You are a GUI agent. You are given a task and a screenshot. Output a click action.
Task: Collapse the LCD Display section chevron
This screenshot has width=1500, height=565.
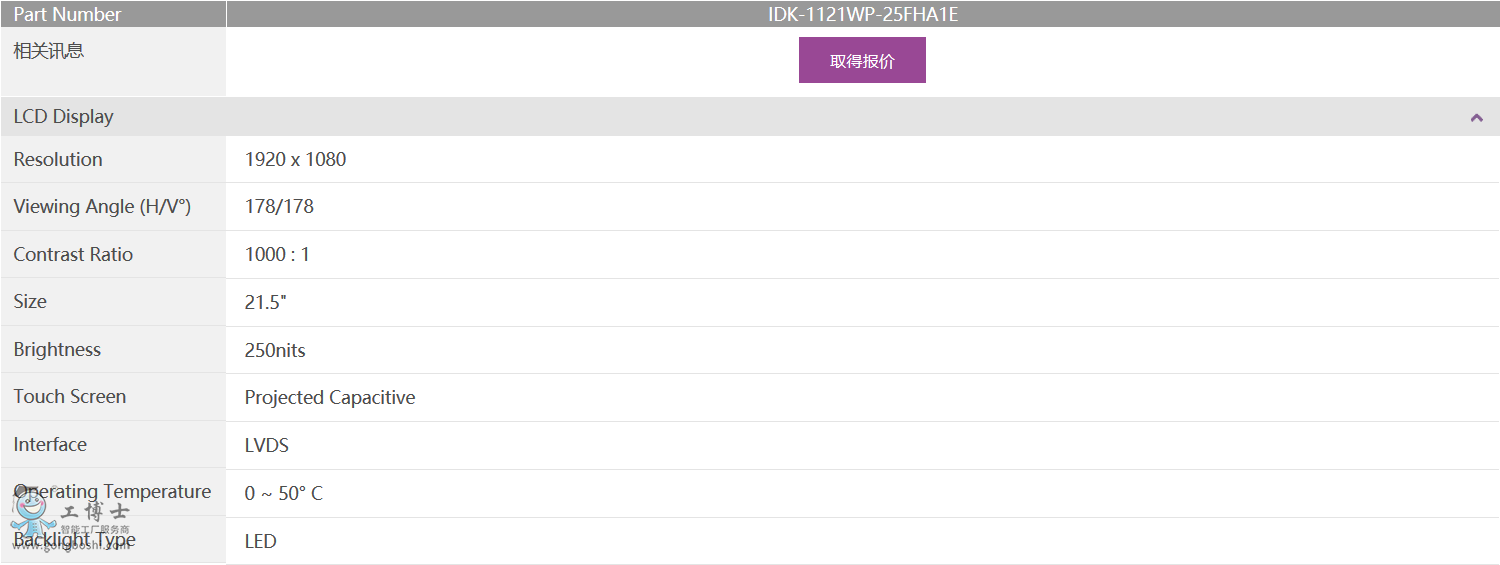tap(1476, 118)
